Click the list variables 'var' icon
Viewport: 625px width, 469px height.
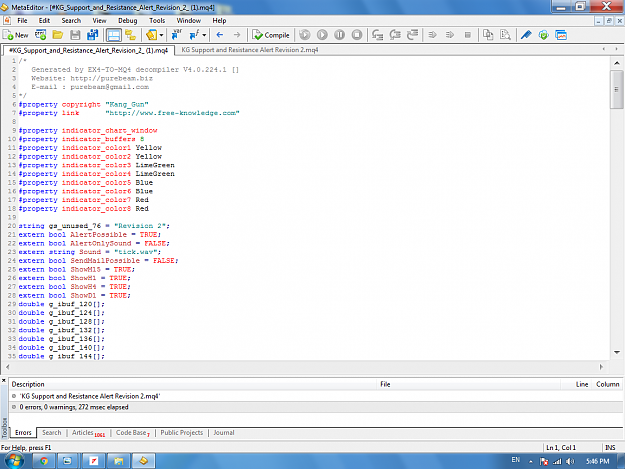[176, 35]
